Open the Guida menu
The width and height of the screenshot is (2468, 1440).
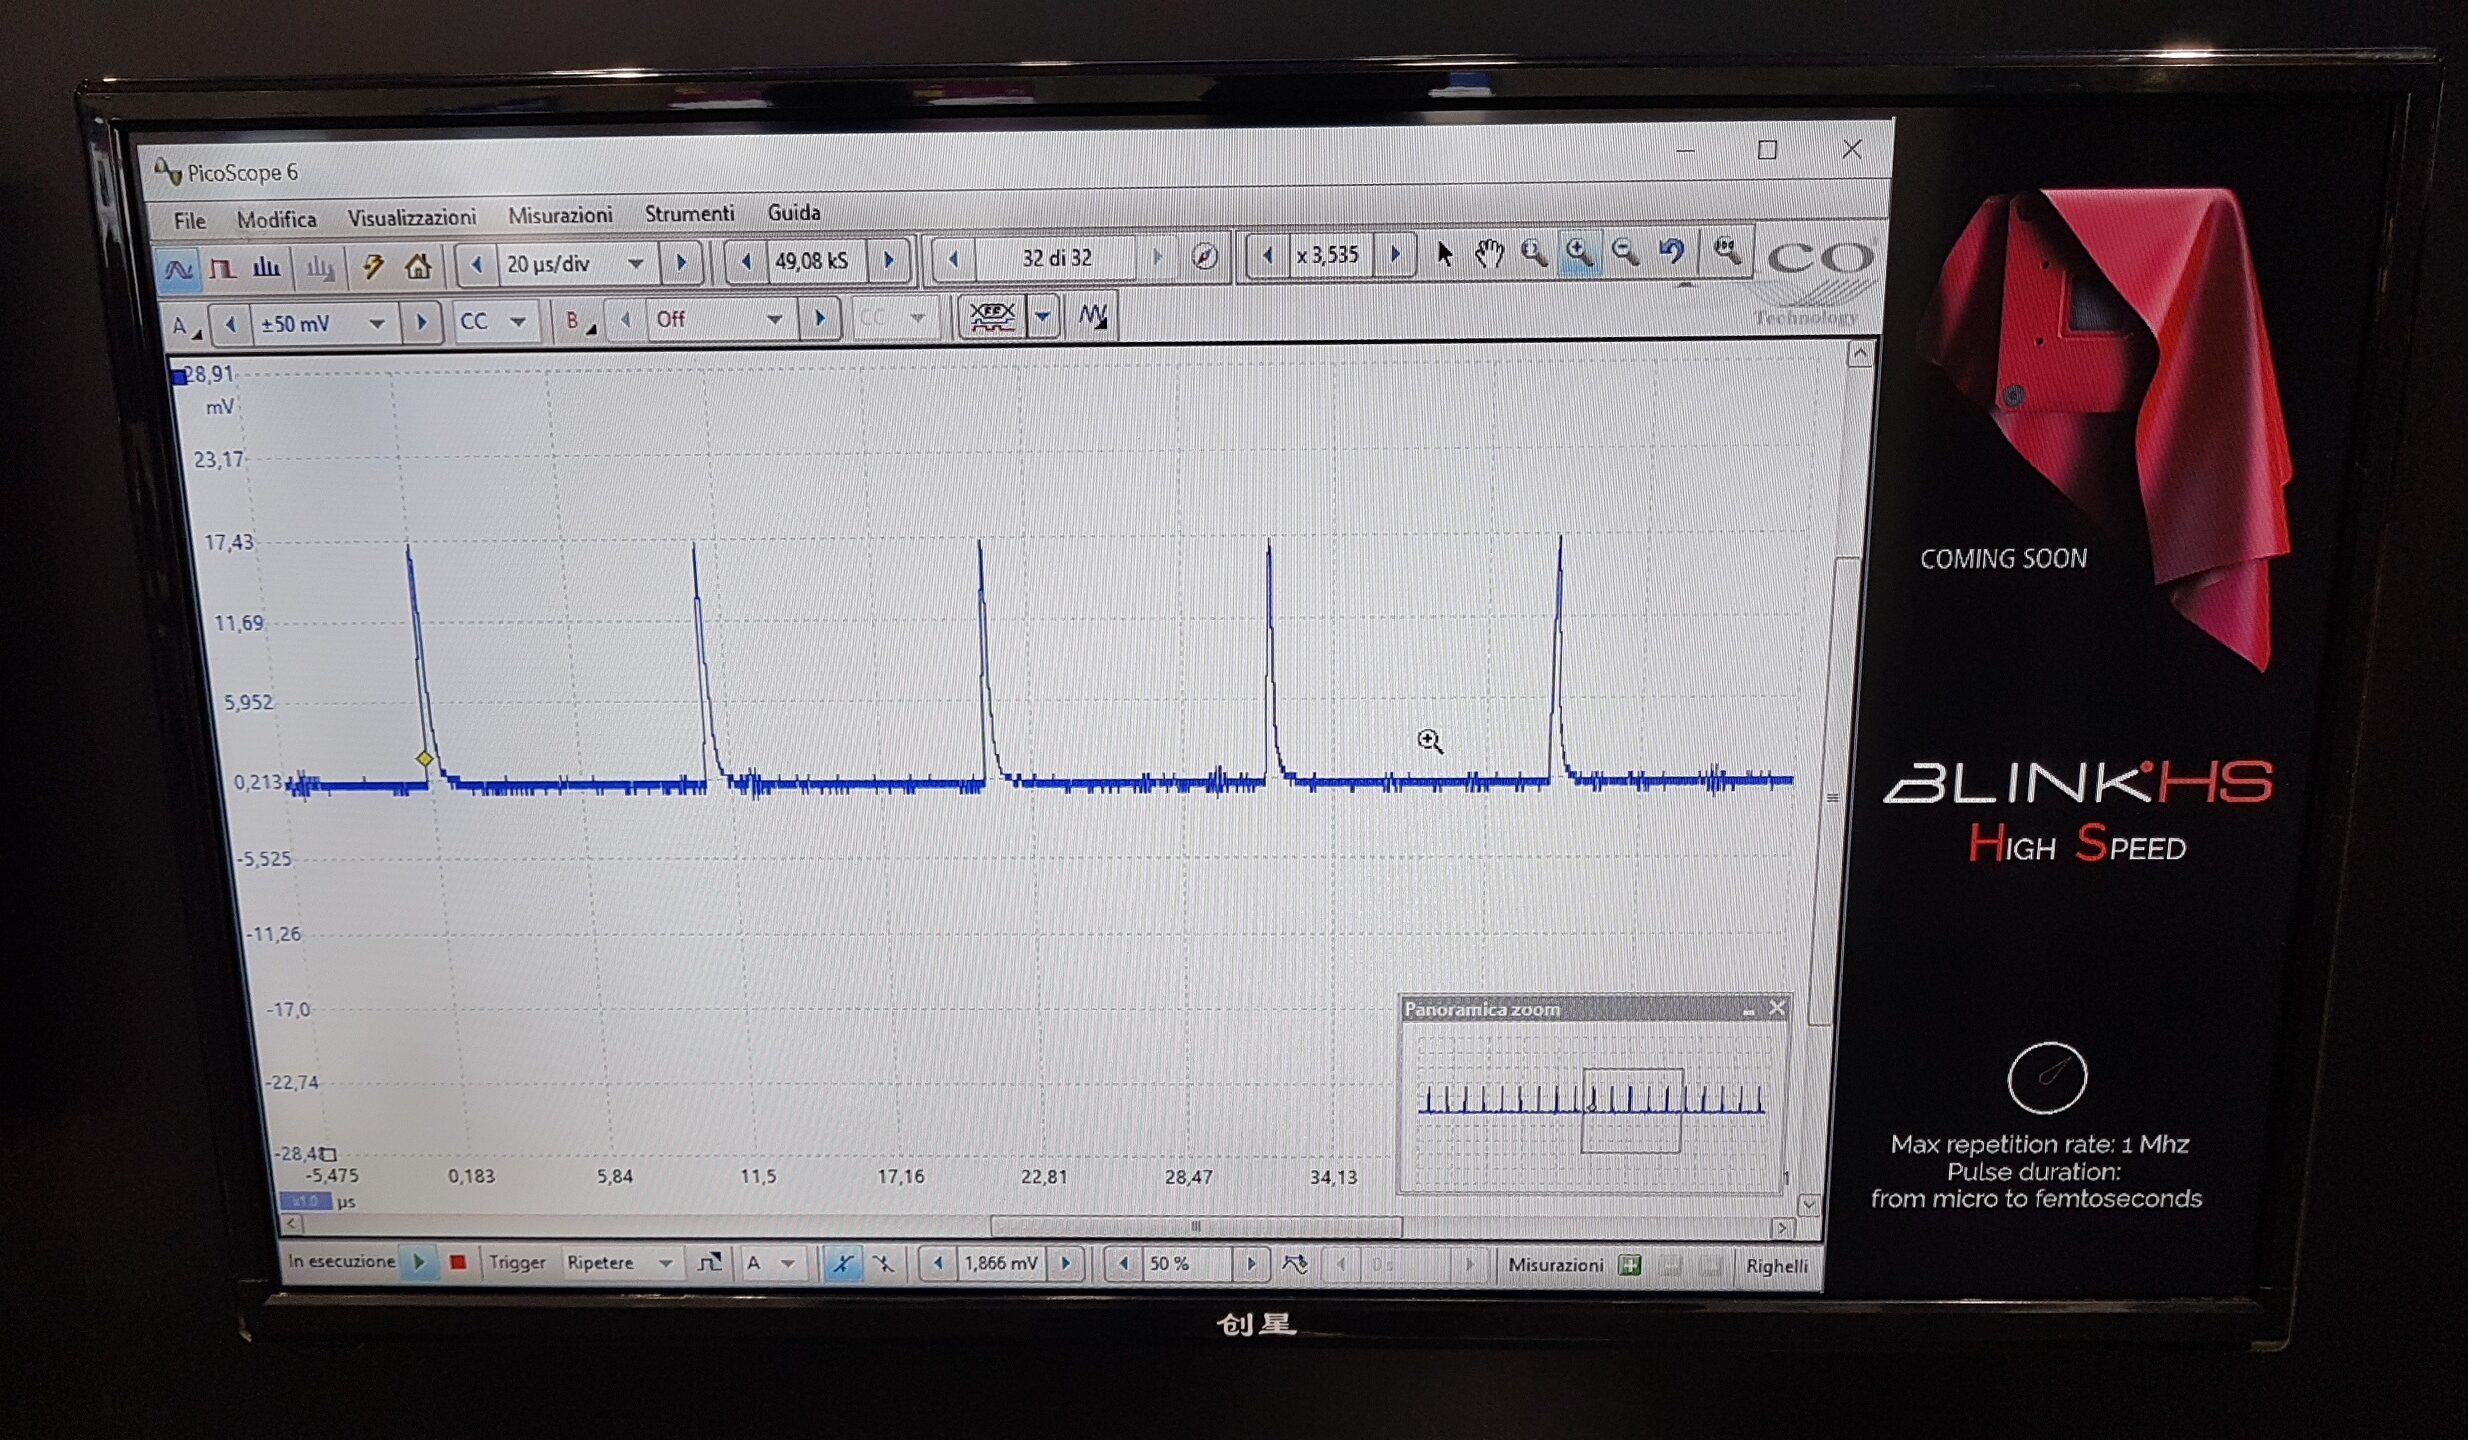(x=794, y=213)
